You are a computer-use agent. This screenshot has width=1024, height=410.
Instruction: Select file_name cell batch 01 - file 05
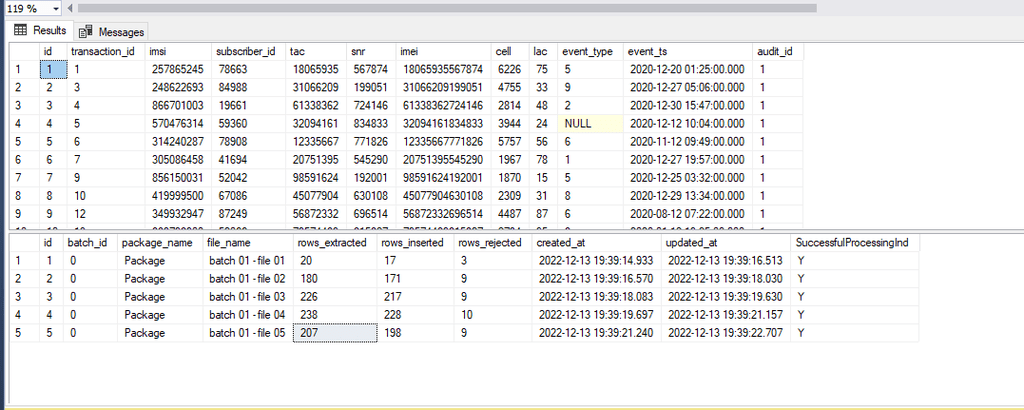pos(248,333)
